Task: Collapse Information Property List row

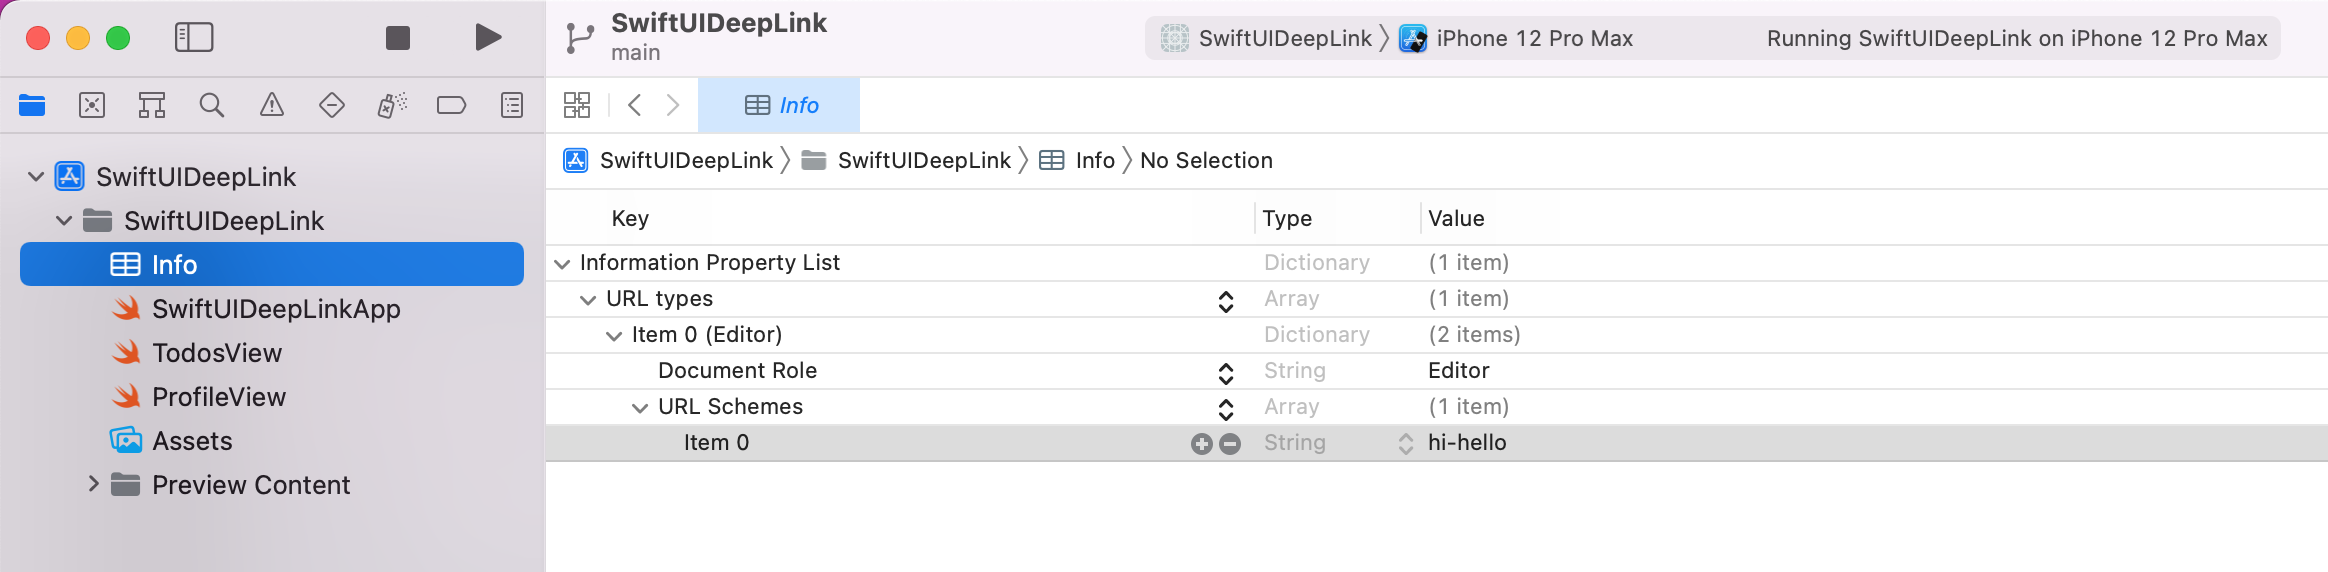Action: 562,263
